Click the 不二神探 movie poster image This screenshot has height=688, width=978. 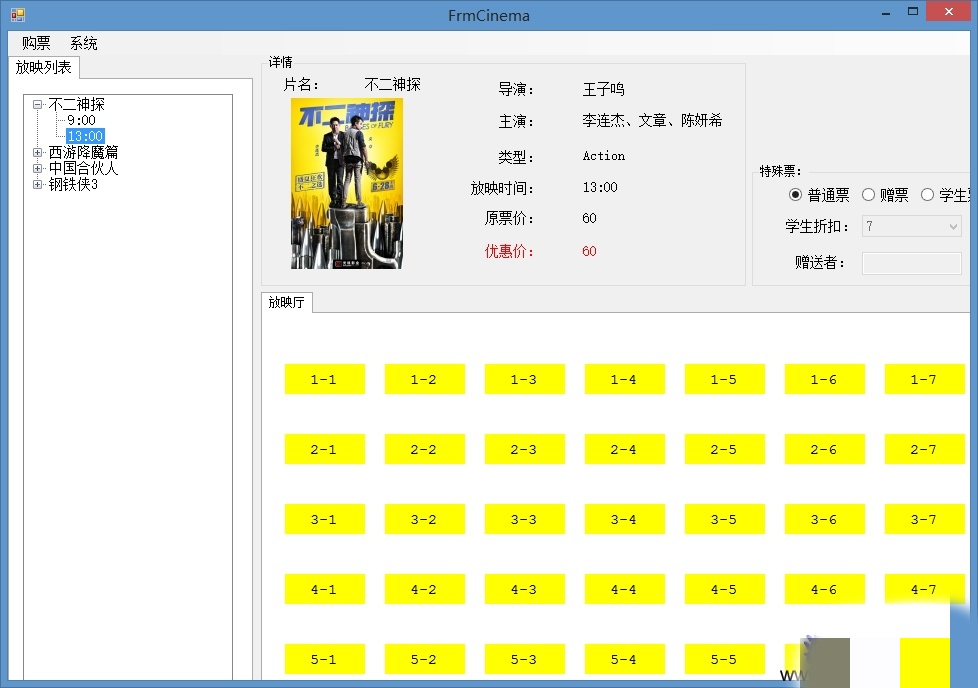346,183
